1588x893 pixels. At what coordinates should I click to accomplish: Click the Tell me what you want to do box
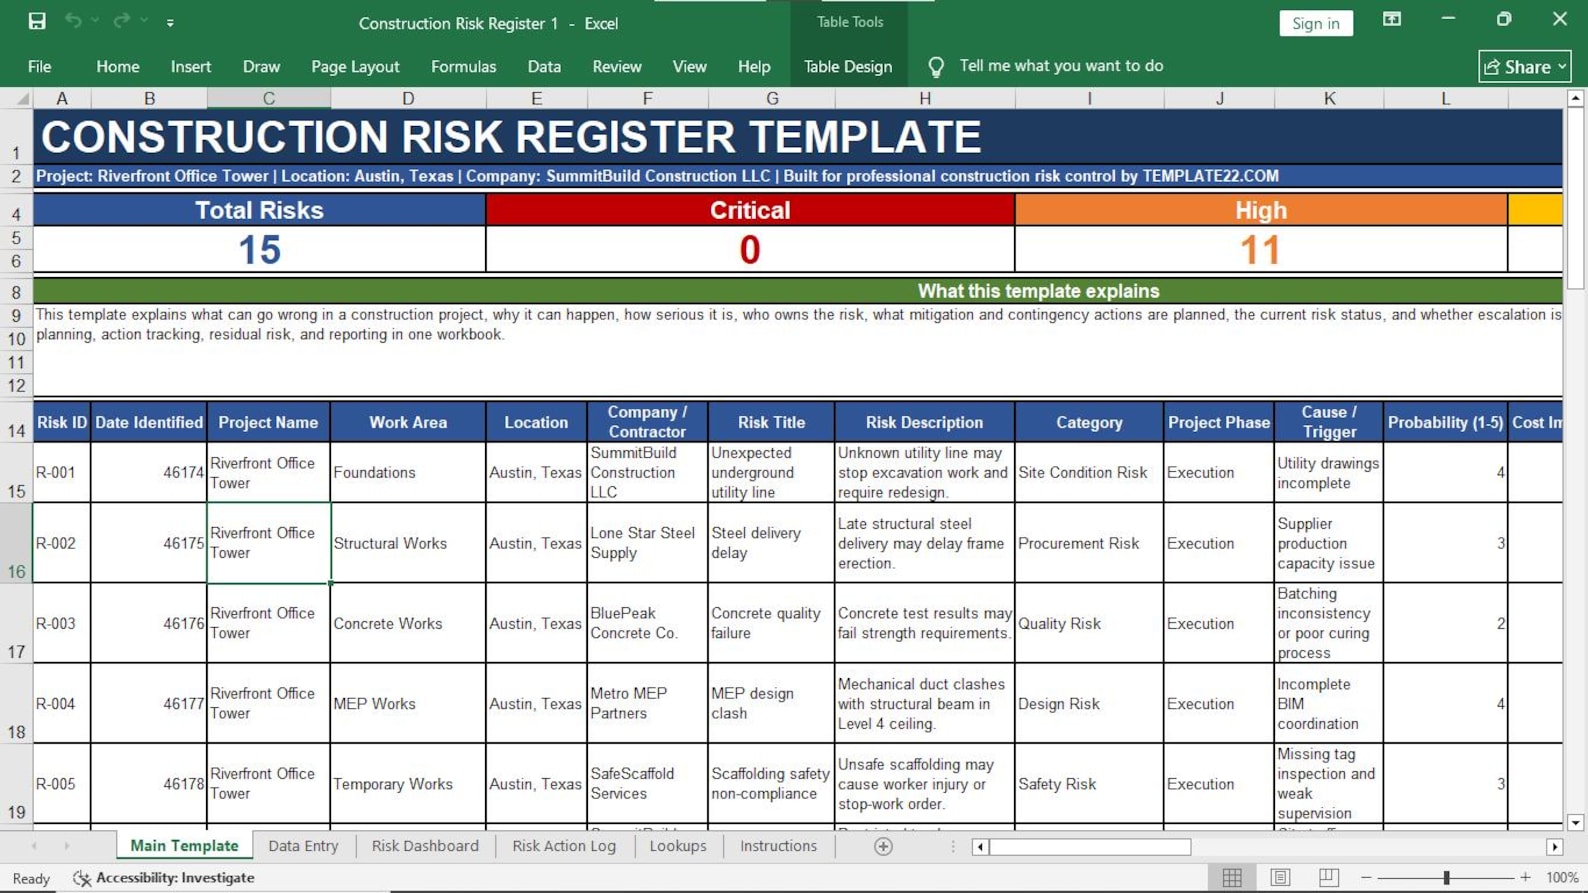click(1061, 66)
